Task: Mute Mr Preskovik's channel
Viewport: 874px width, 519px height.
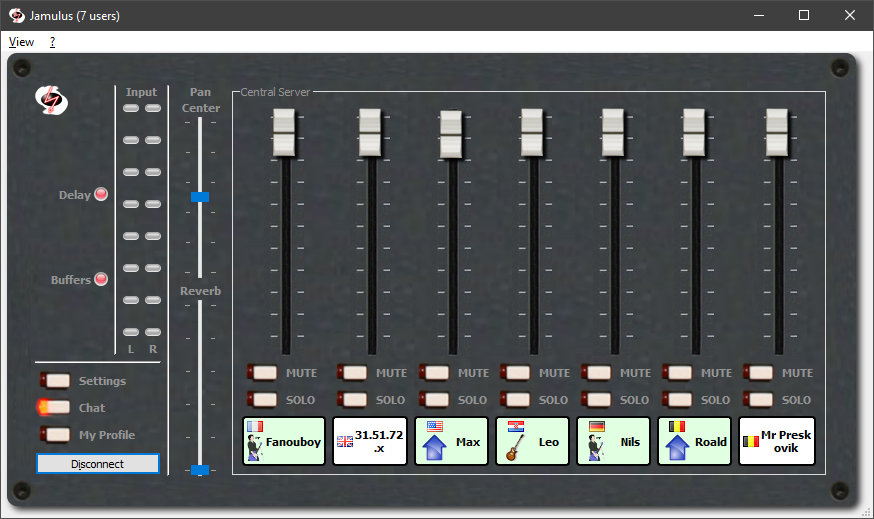Action: click(758, 372)
